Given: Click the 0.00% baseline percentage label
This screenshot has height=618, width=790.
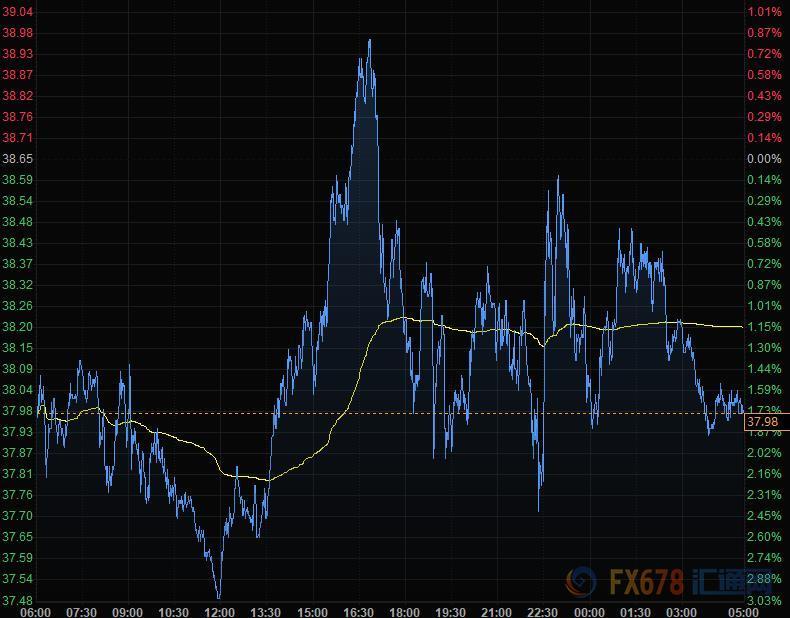Looking at the screenshot, I should pos(764,159).
